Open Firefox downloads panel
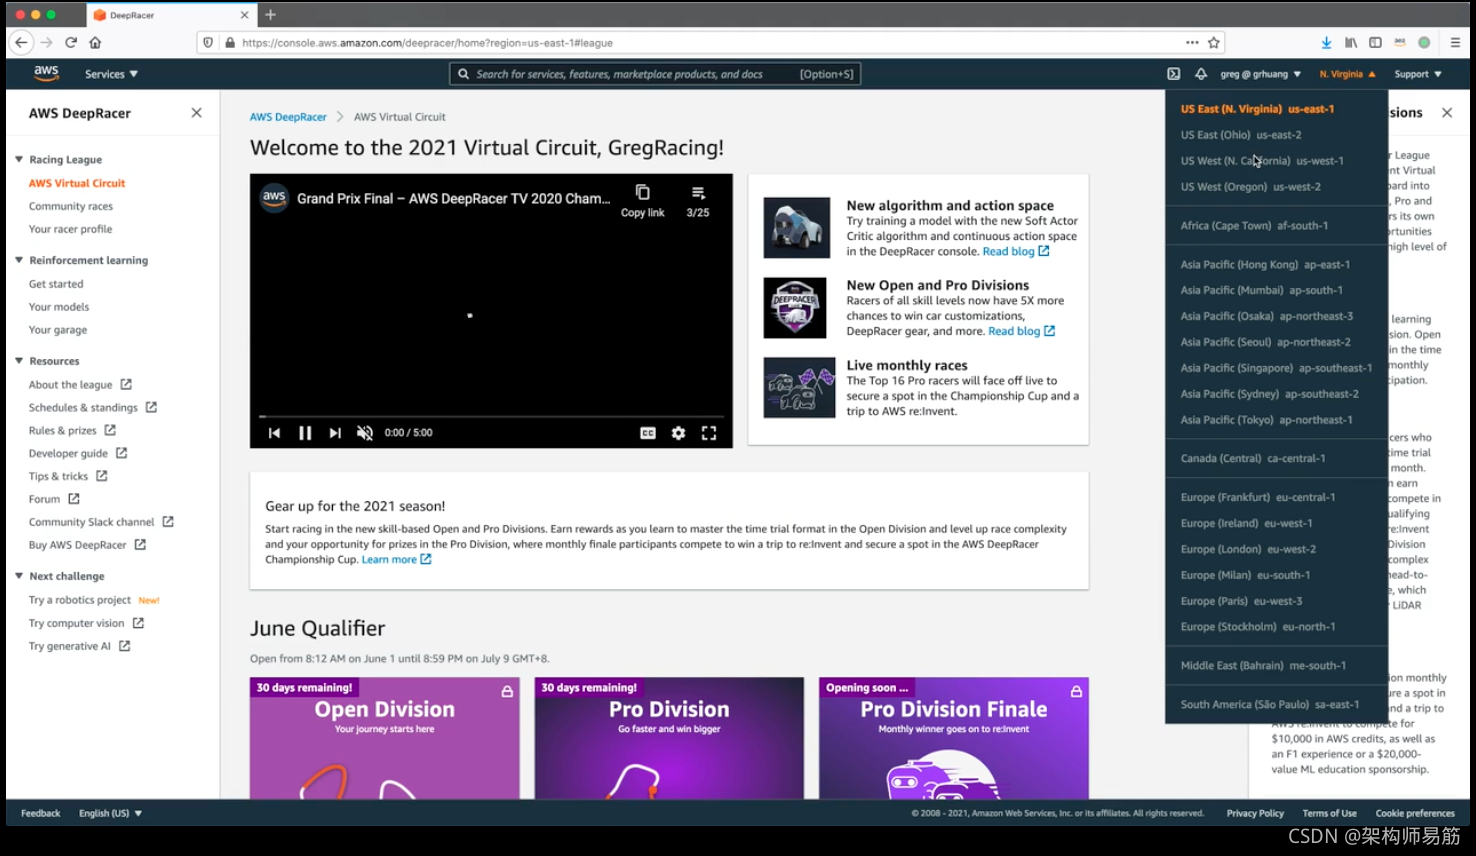Viewport: 1476px width, 856px height. click(1326, 43)
